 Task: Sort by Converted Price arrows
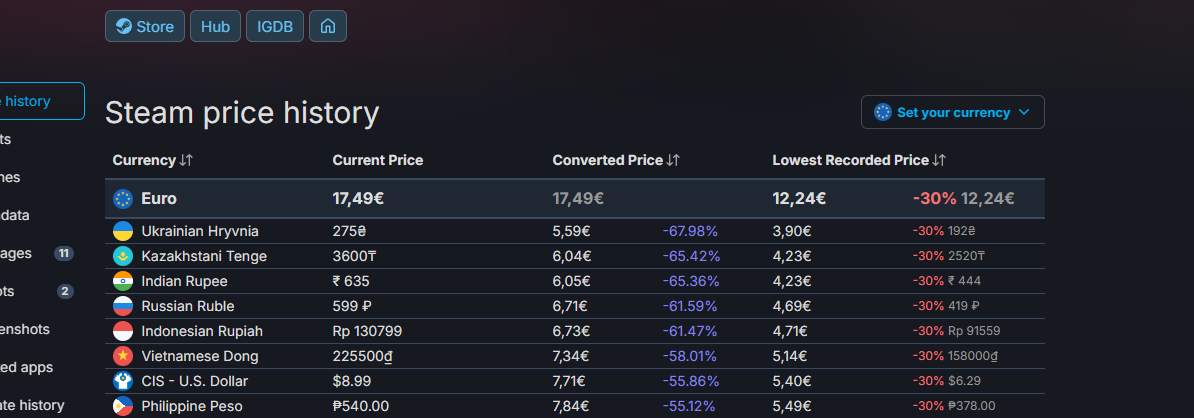coord(673,160)
